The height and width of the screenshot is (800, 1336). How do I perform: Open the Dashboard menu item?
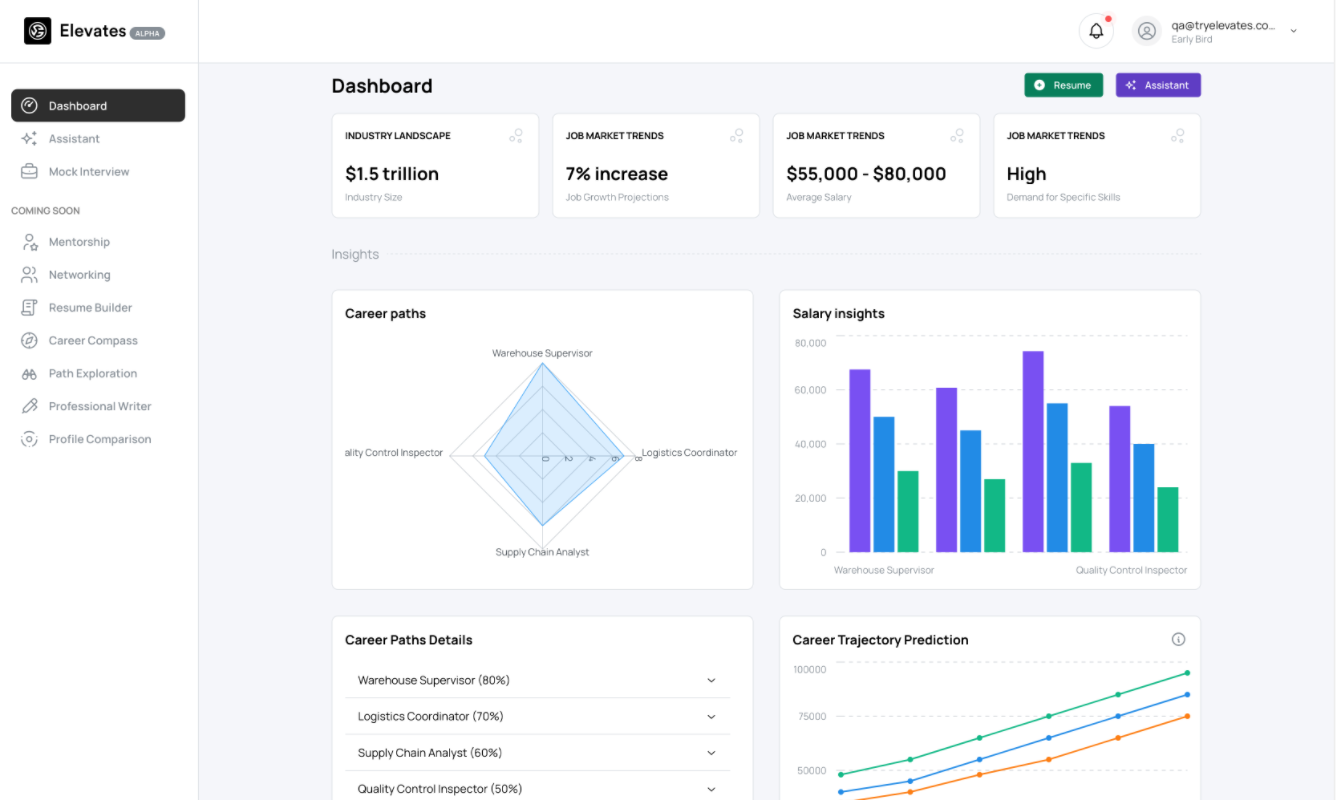coord(98,106)
